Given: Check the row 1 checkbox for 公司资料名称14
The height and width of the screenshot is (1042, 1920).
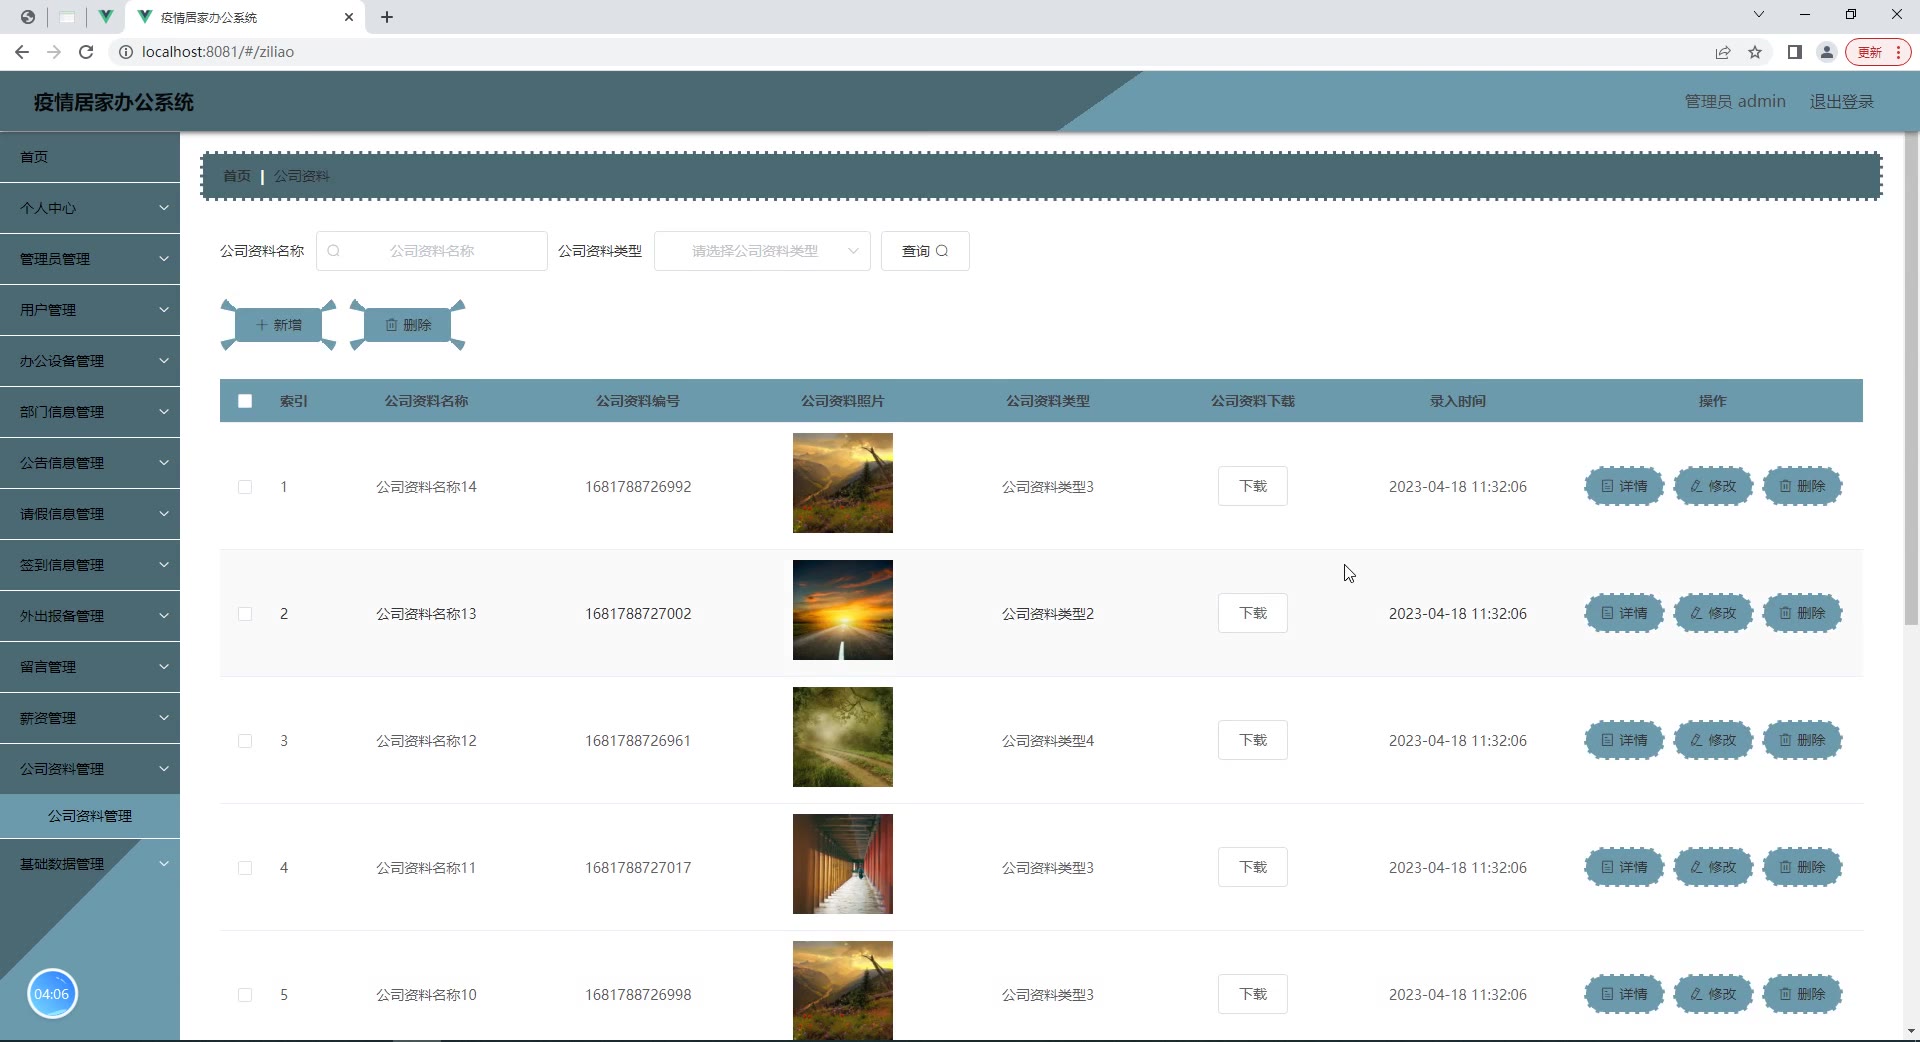Looking at the screenshot, I should click(245, 487).
